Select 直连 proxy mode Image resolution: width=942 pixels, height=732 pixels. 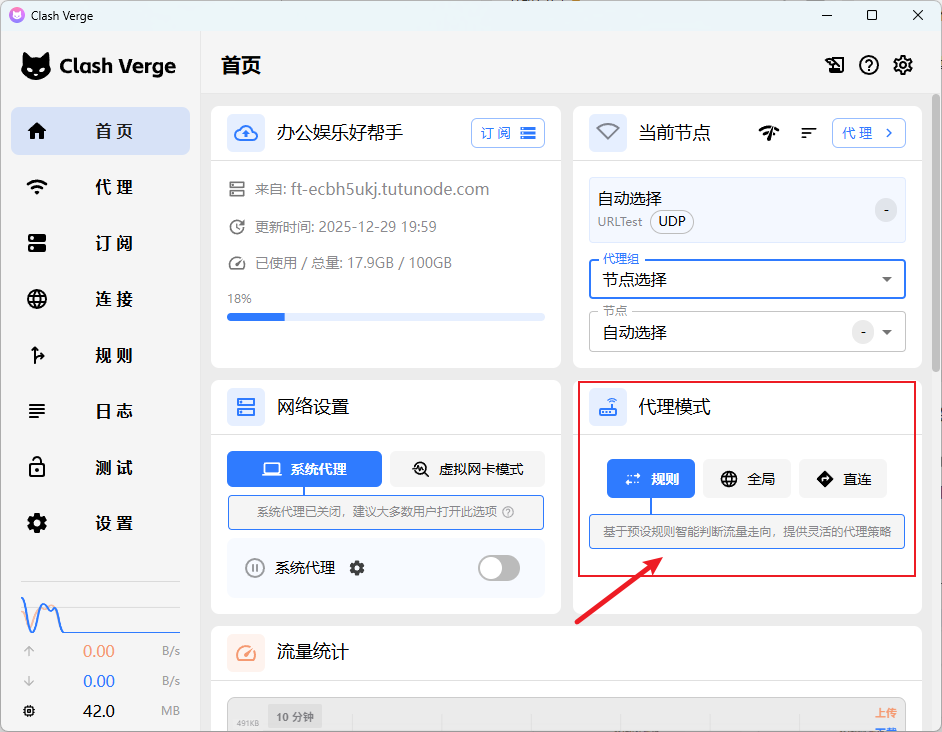point(843,479)
